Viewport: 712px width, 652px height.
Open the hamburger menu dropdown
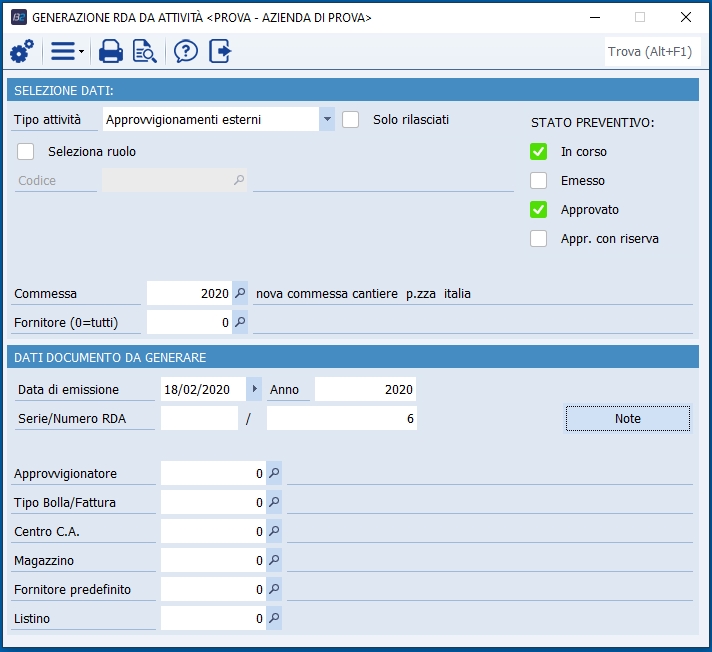pyautogui.click(x=66, y=52)
